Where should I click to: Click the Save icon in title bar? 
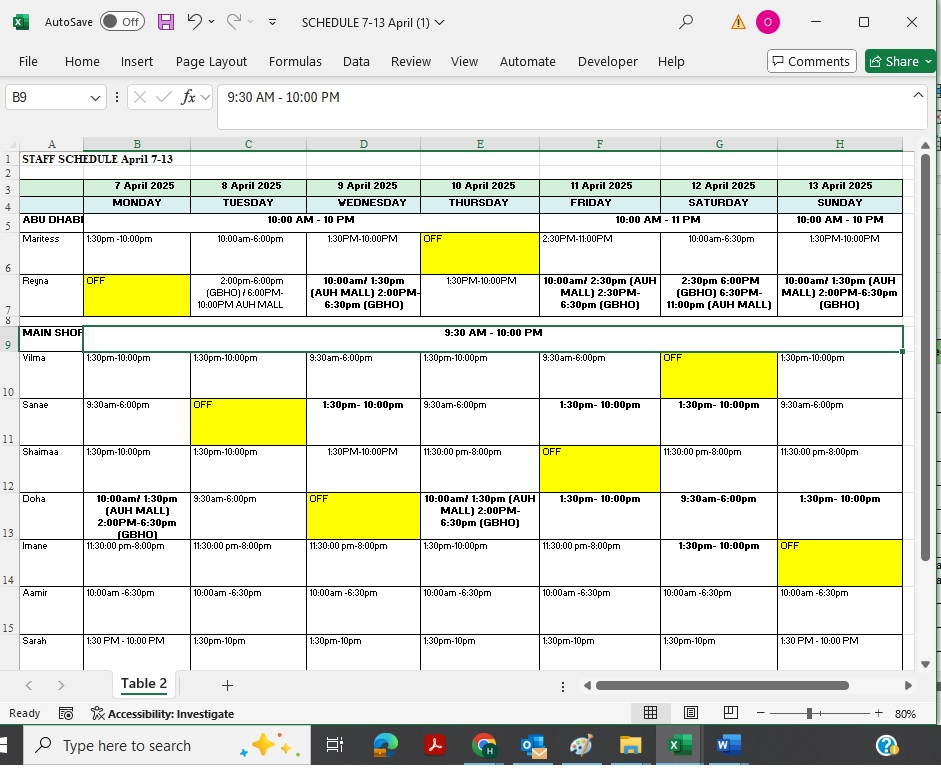tap(166, 22)
